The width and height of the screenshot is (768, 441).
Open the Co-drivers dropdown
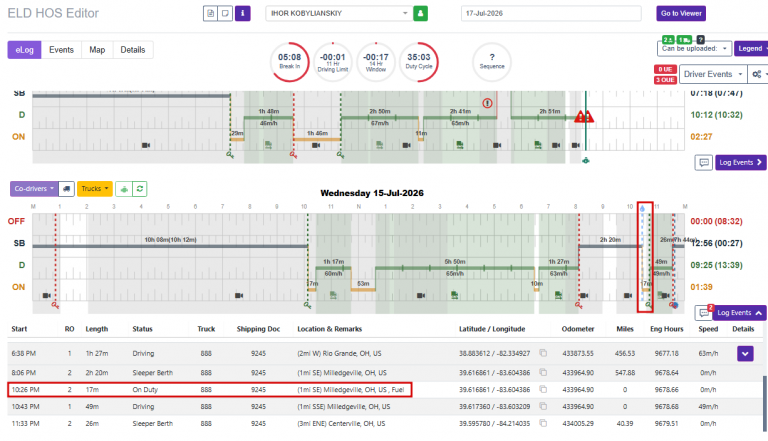[34, 189]
